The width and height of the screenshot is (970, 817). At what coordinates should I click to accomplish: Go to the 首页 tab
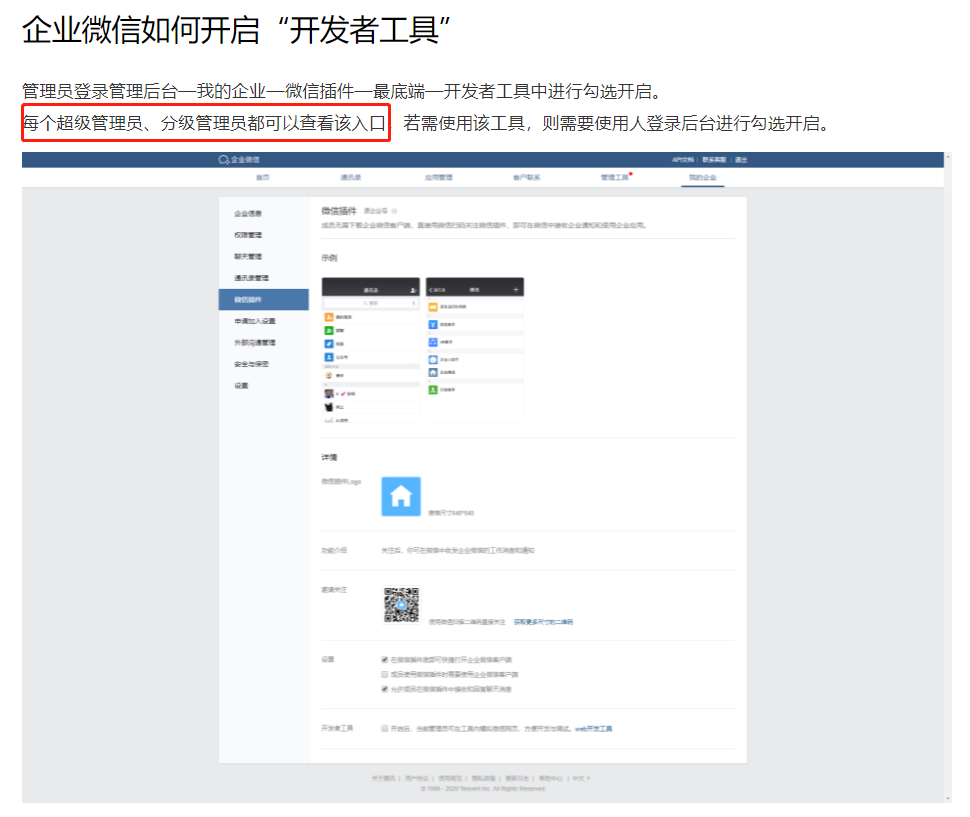point(263,178)
